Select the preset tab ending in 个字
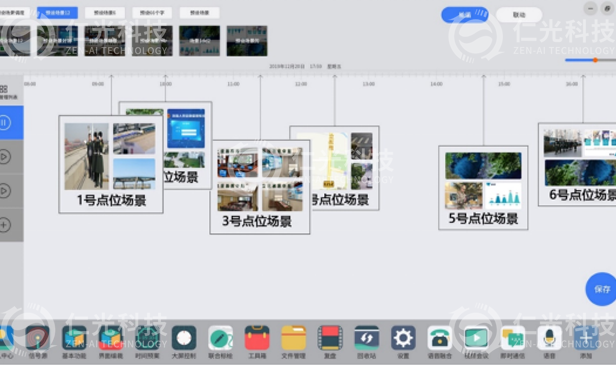This screenshot has width=616, height=366. pos(152,13)
